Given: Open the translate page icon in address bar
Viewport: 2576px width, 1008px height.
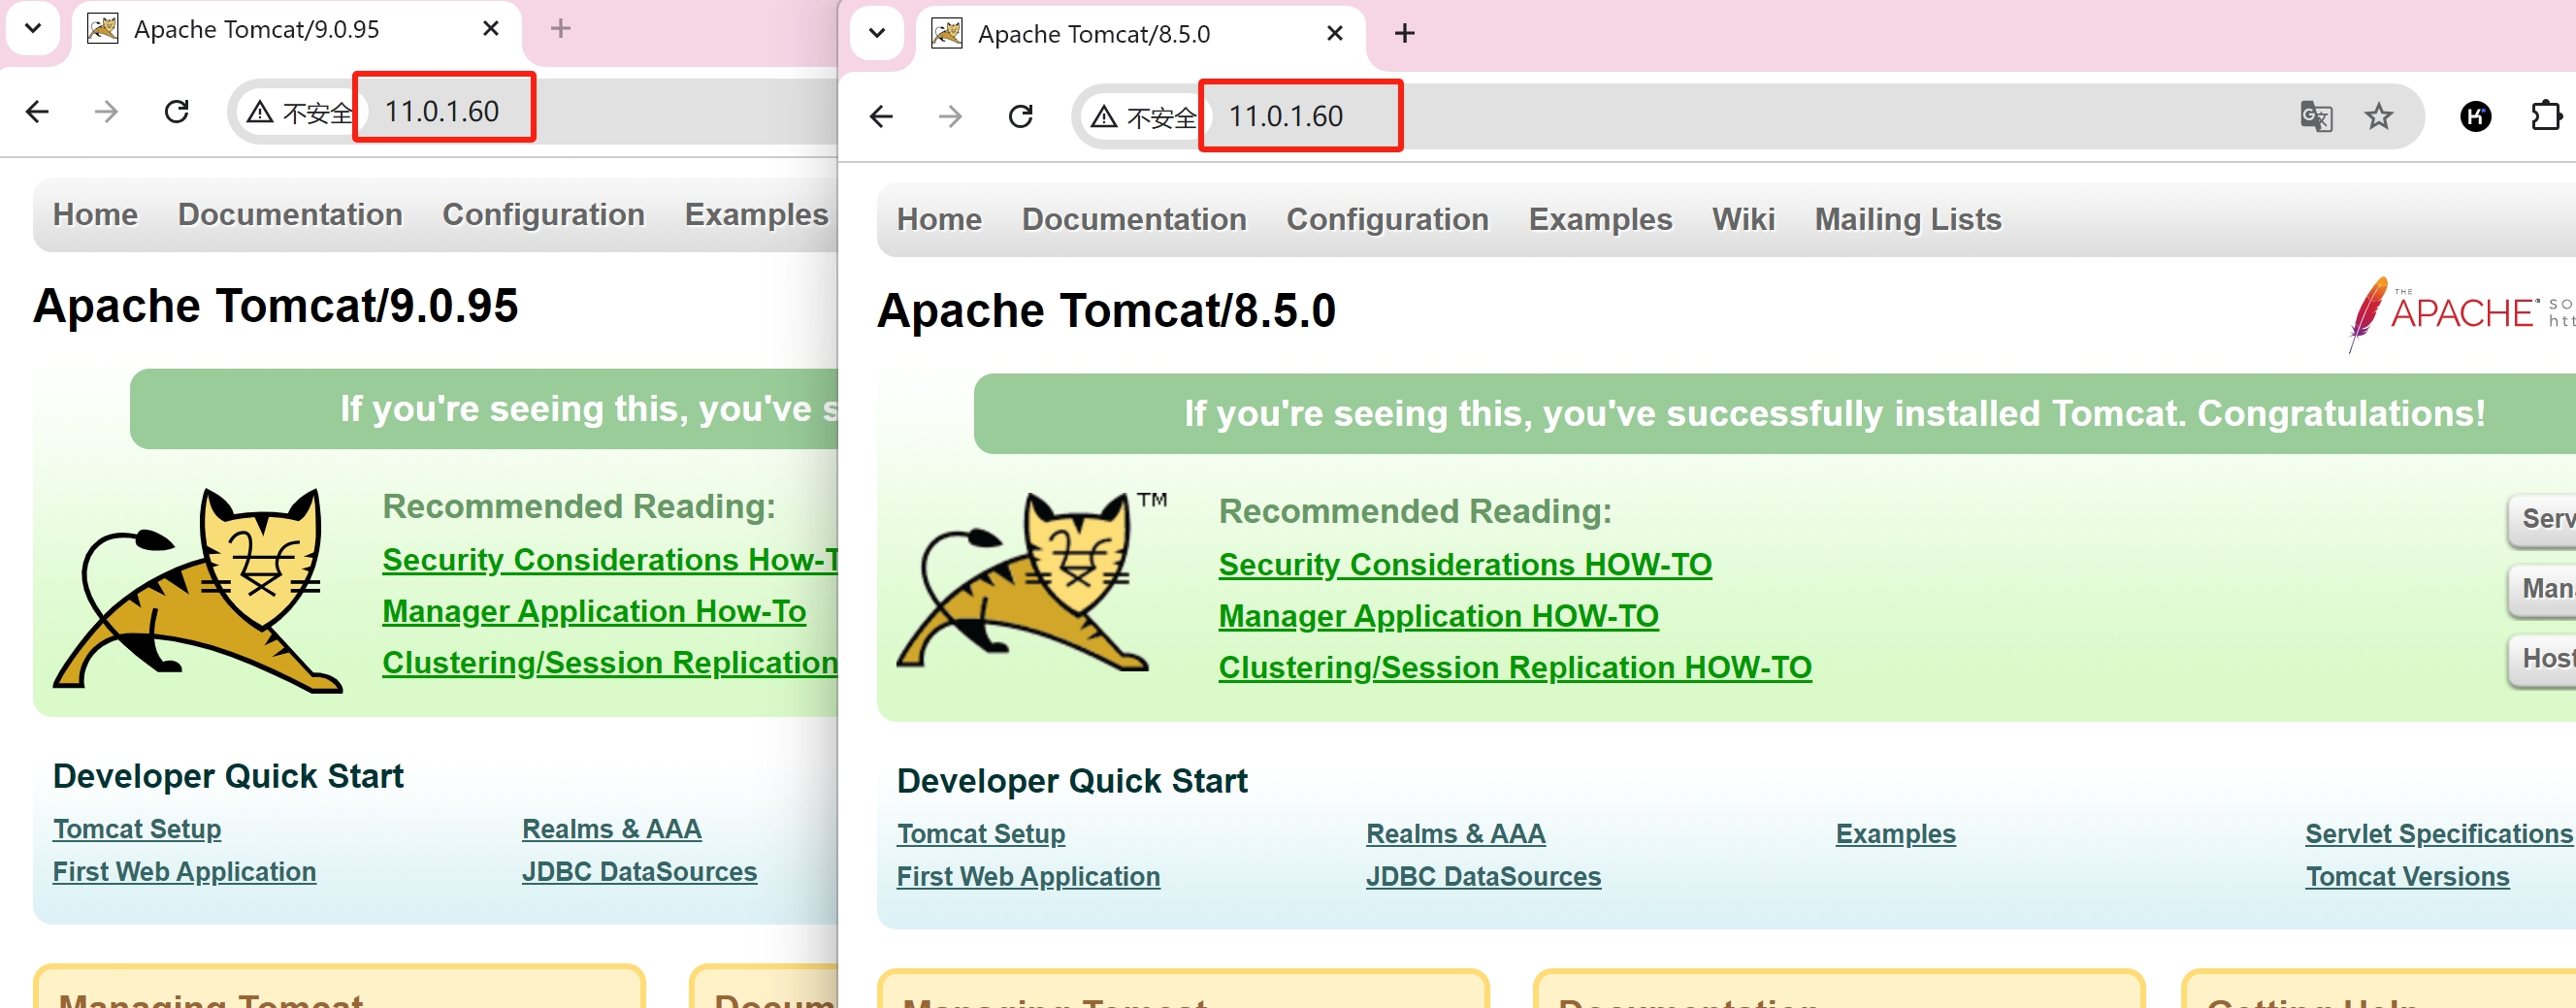Looking at the screenshot, I should click(2316, 116).
